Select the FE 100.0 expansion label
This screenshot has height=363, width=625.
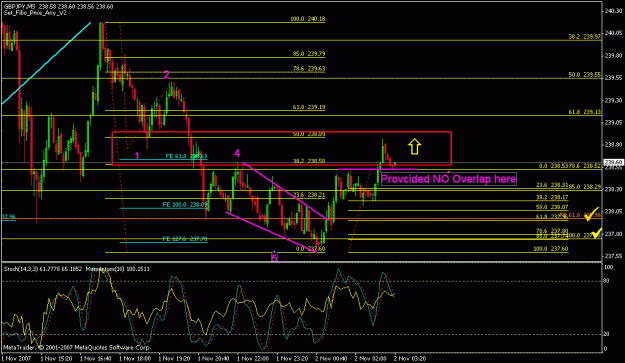(x=185, y=205)
